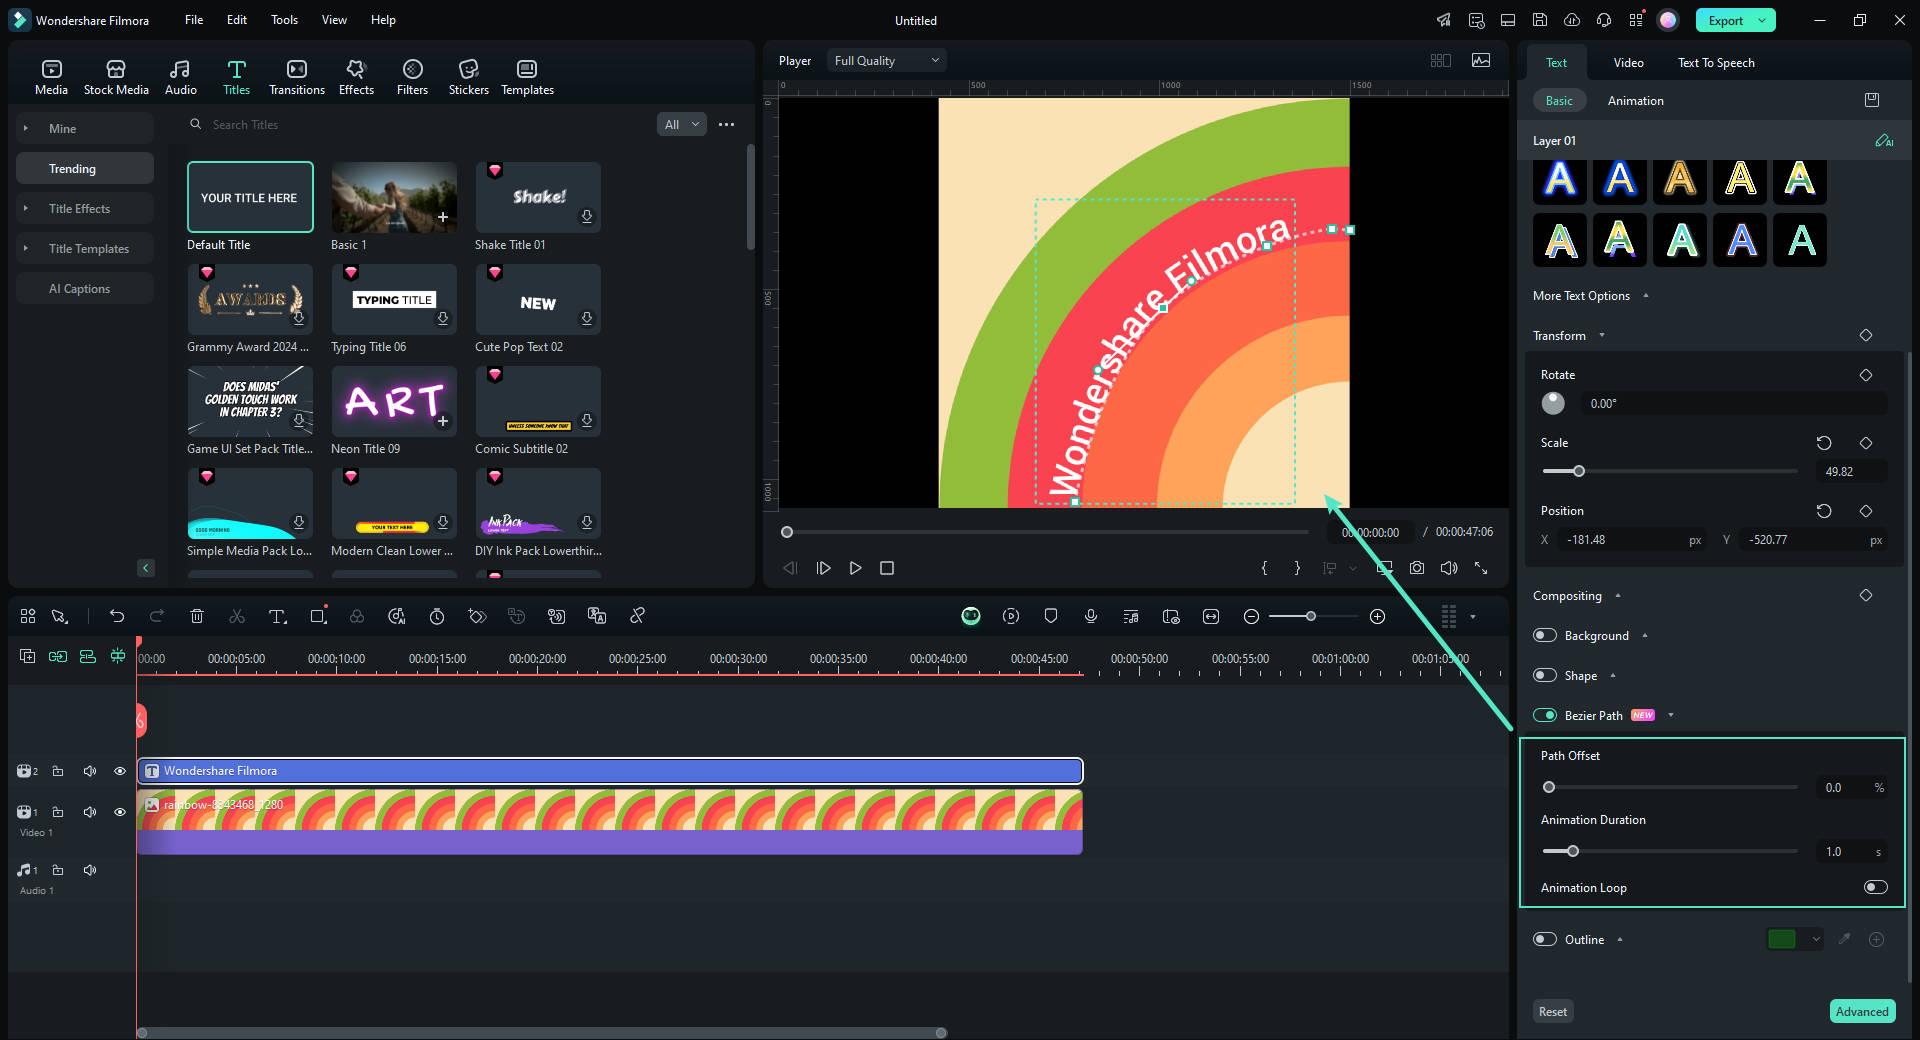Image resolution: width=1920 pixels, height=1040 pixels.
Task: Disable the Bezier Path toggle
Action: (x=1545, y=715)
